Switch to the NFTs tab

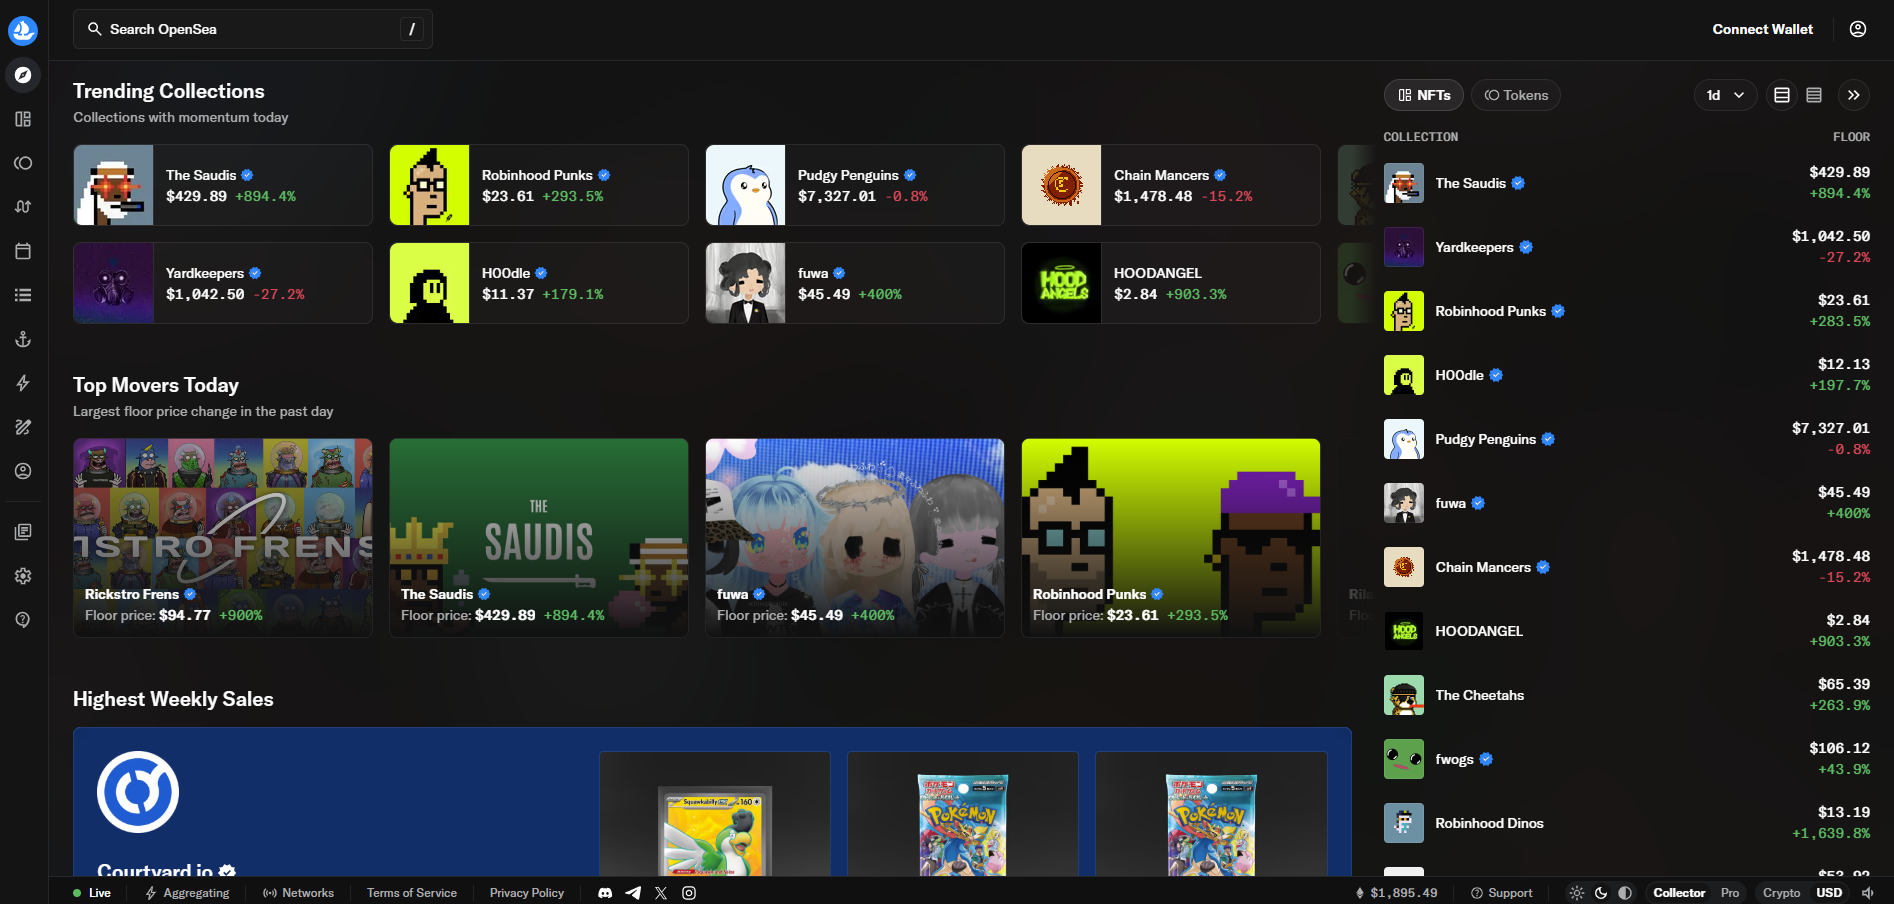[x=1424, y=95]
